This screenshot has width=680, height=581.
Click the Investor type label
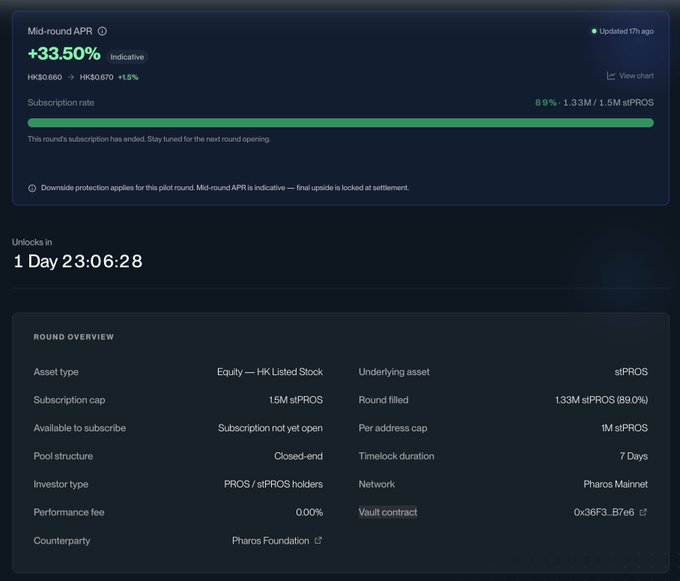61,484
